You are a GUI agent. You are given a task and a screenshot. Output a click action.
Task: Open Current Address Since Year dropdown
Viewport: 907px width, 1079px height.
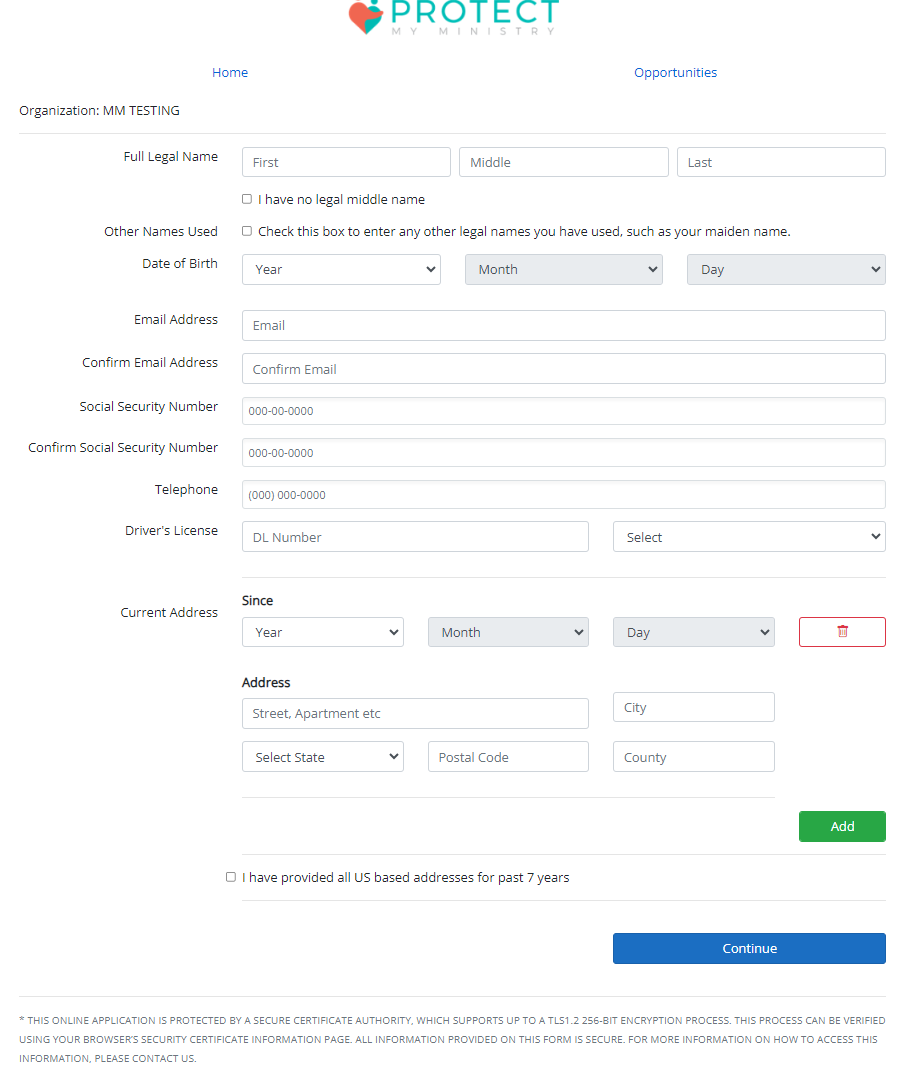coord(322,632)
